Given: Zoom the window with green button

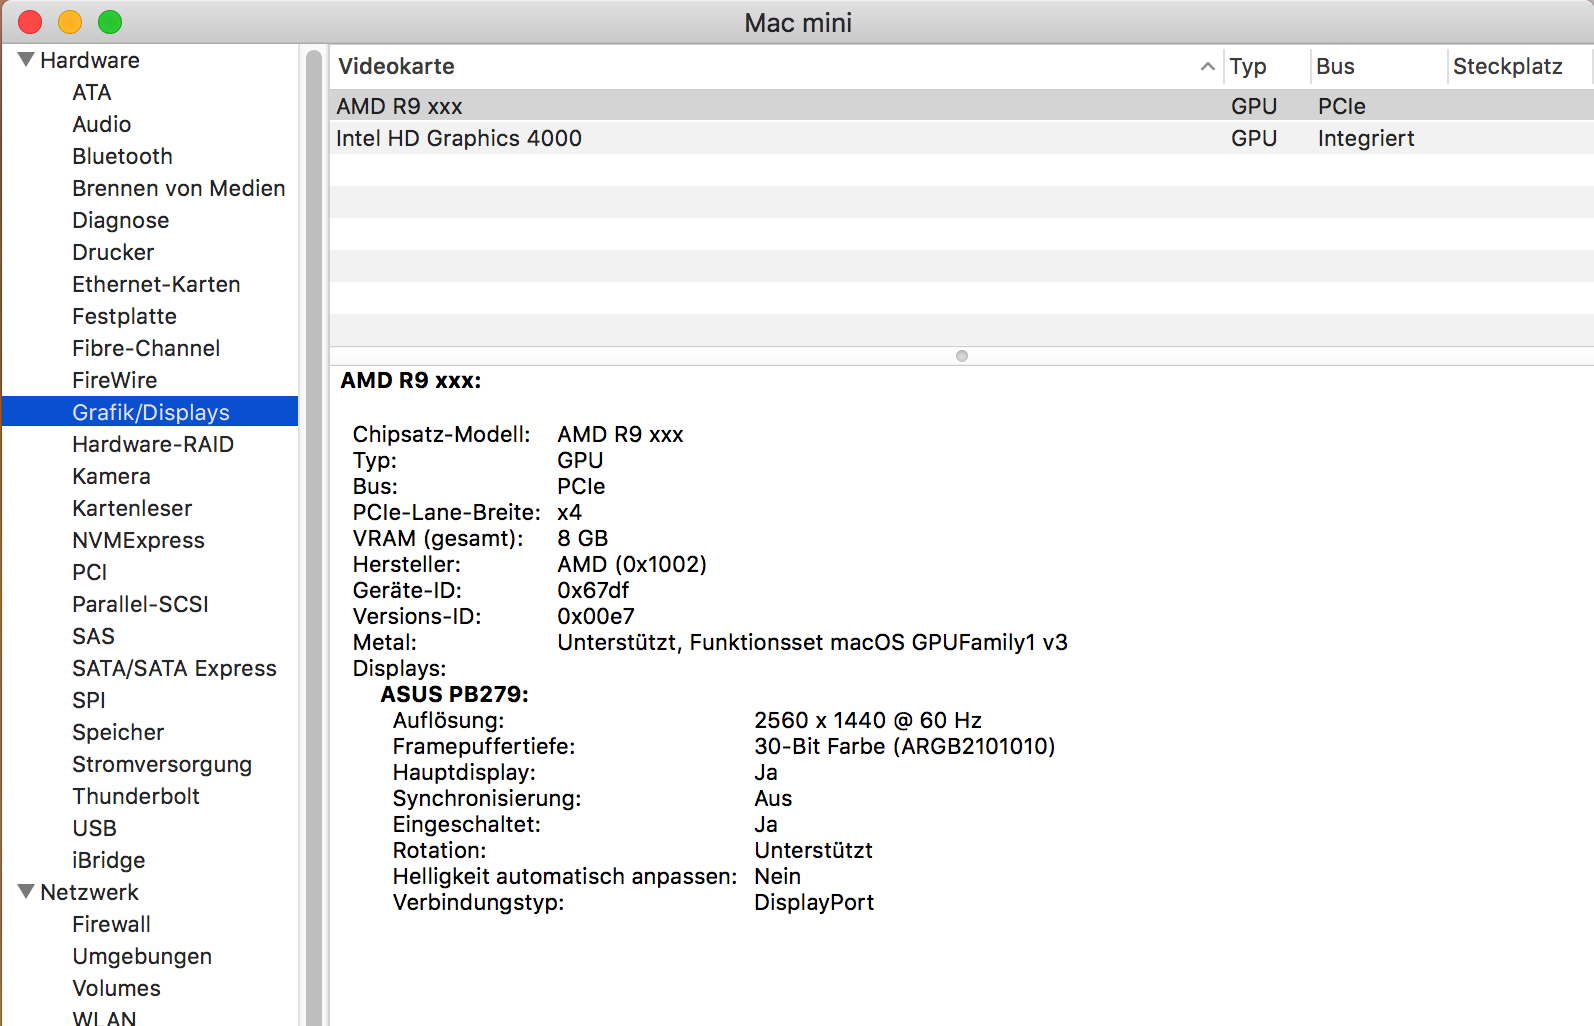Looking at the screenshot, I should 110,21.
